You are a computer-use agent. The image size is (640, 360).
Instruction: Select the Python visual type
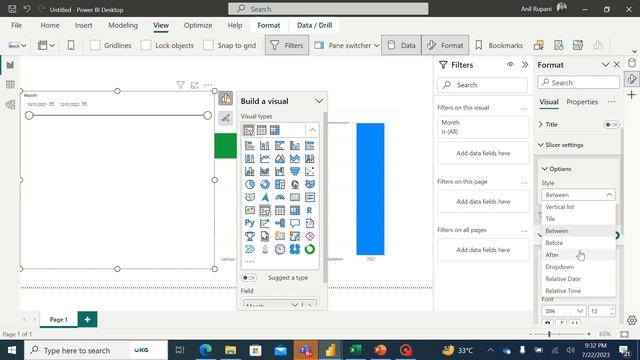pyautogui.click(x=250, y=223)
